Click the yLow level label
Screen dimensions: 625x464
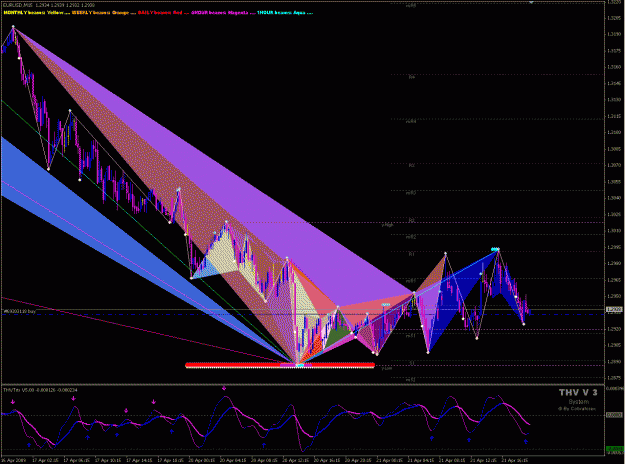point(387,368)
